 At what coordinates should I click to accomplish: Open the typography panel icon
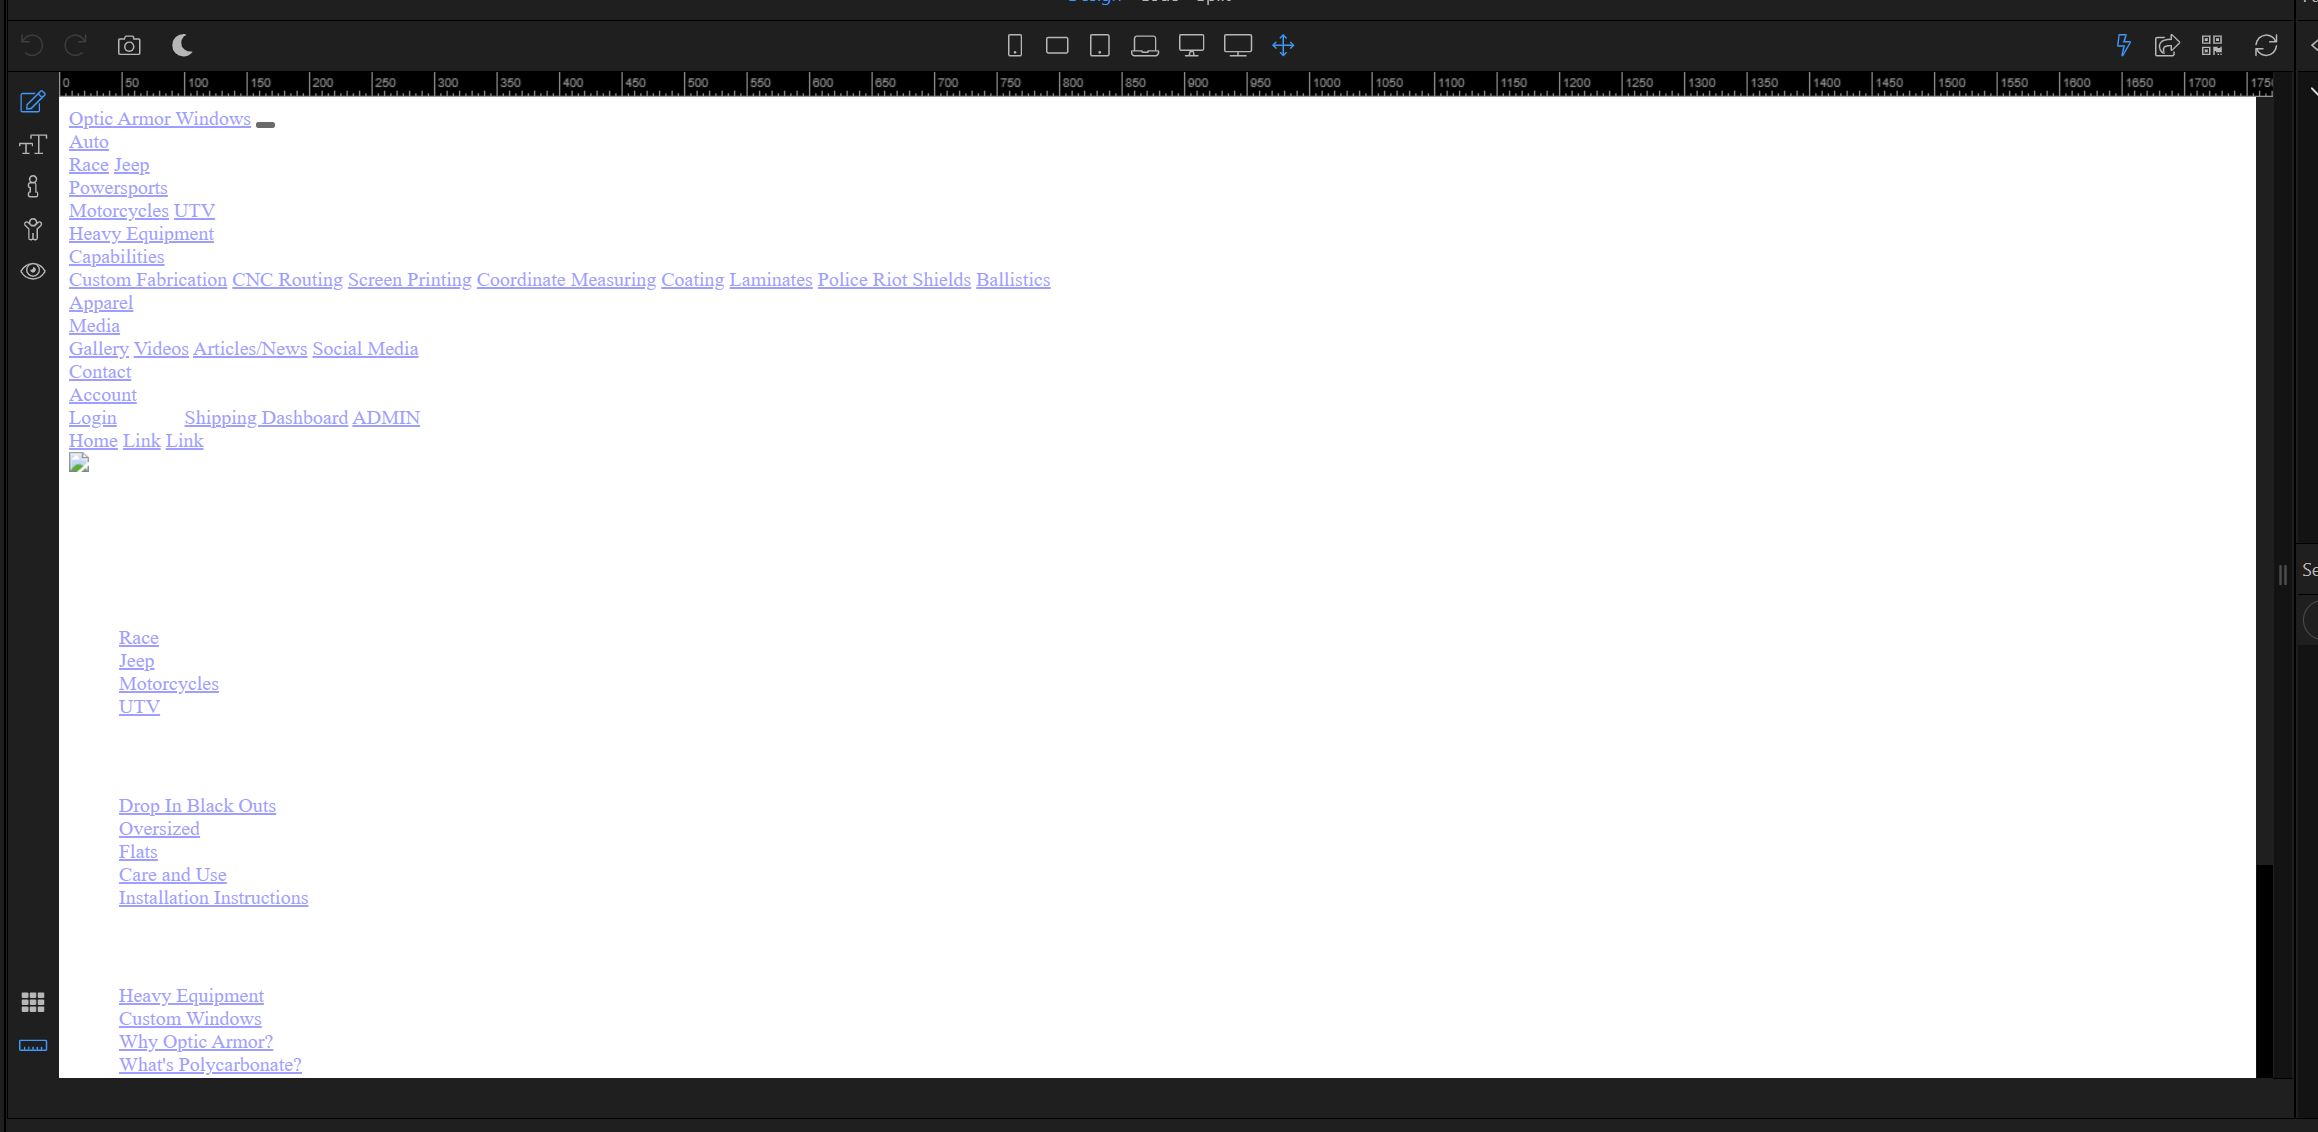point(33,144)
